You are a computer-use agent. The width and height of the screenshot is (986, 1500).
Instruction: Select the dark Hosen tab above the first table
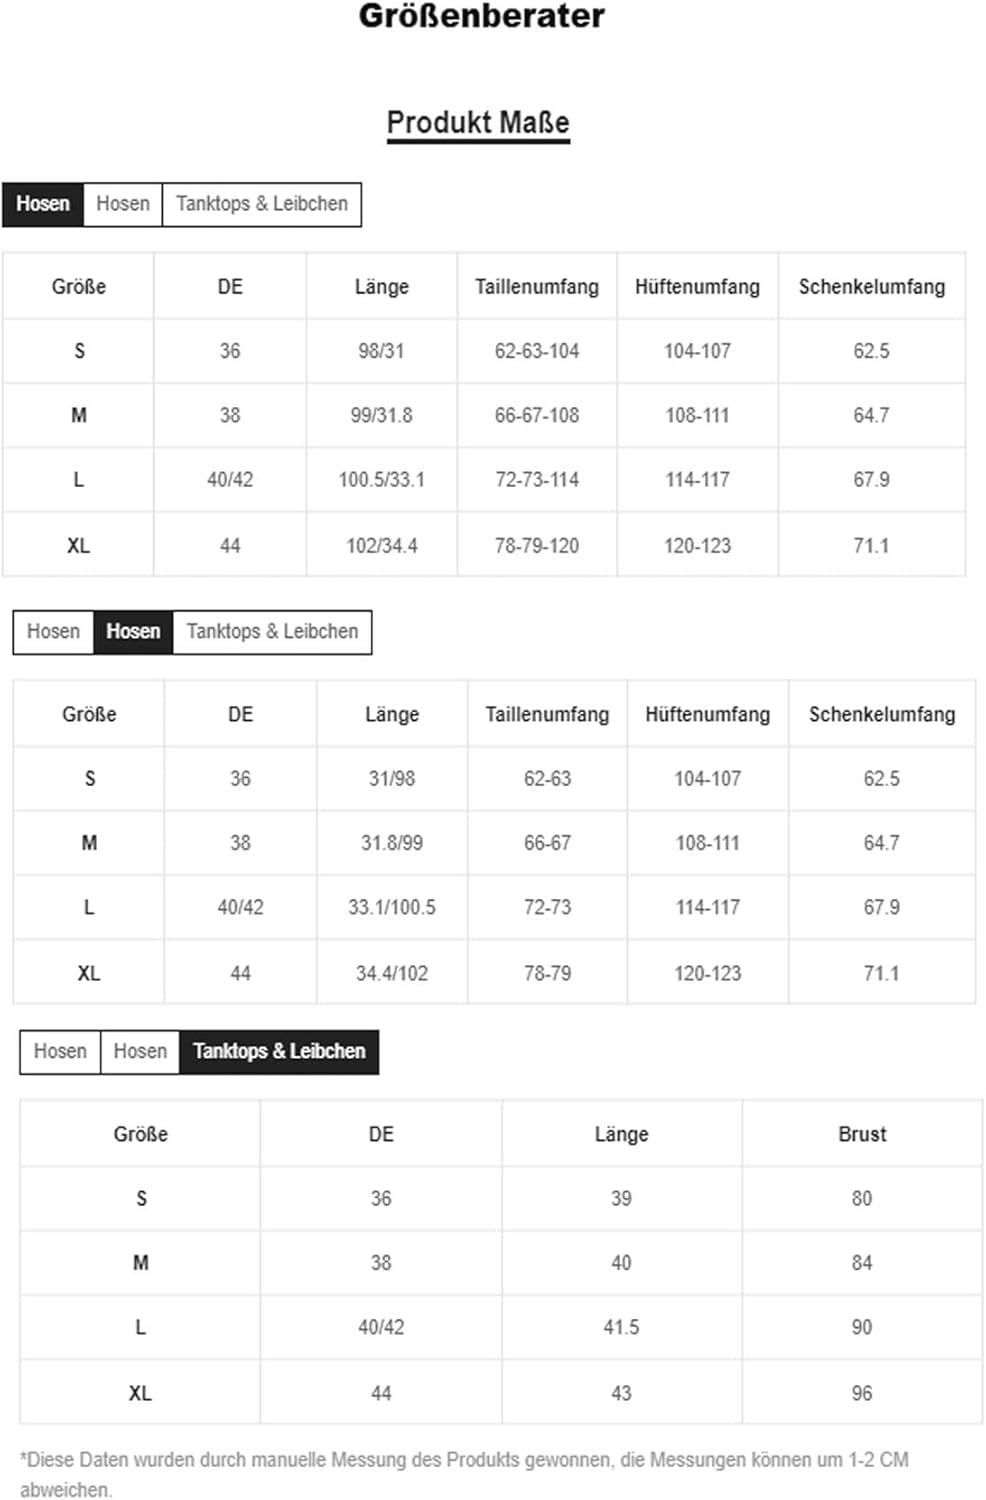pyautogui.click(x=43, y=204)
